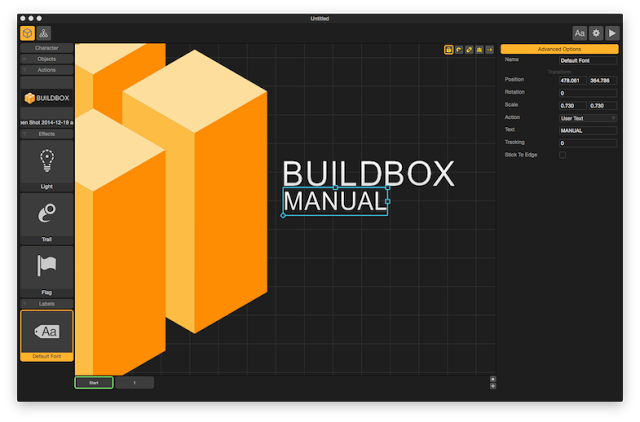The image size is (640, 422).
Task: Click the Advanced Options button
Action: 559,49
